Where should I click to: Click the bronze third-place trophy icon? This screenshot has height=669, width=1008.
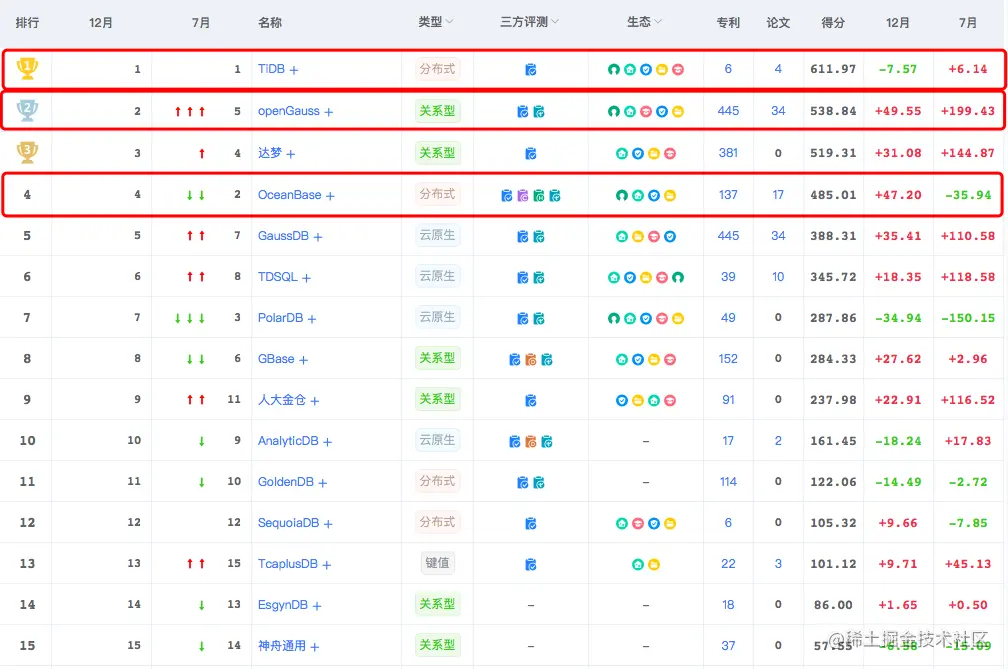pyautogui.click(x=27, y=152)
